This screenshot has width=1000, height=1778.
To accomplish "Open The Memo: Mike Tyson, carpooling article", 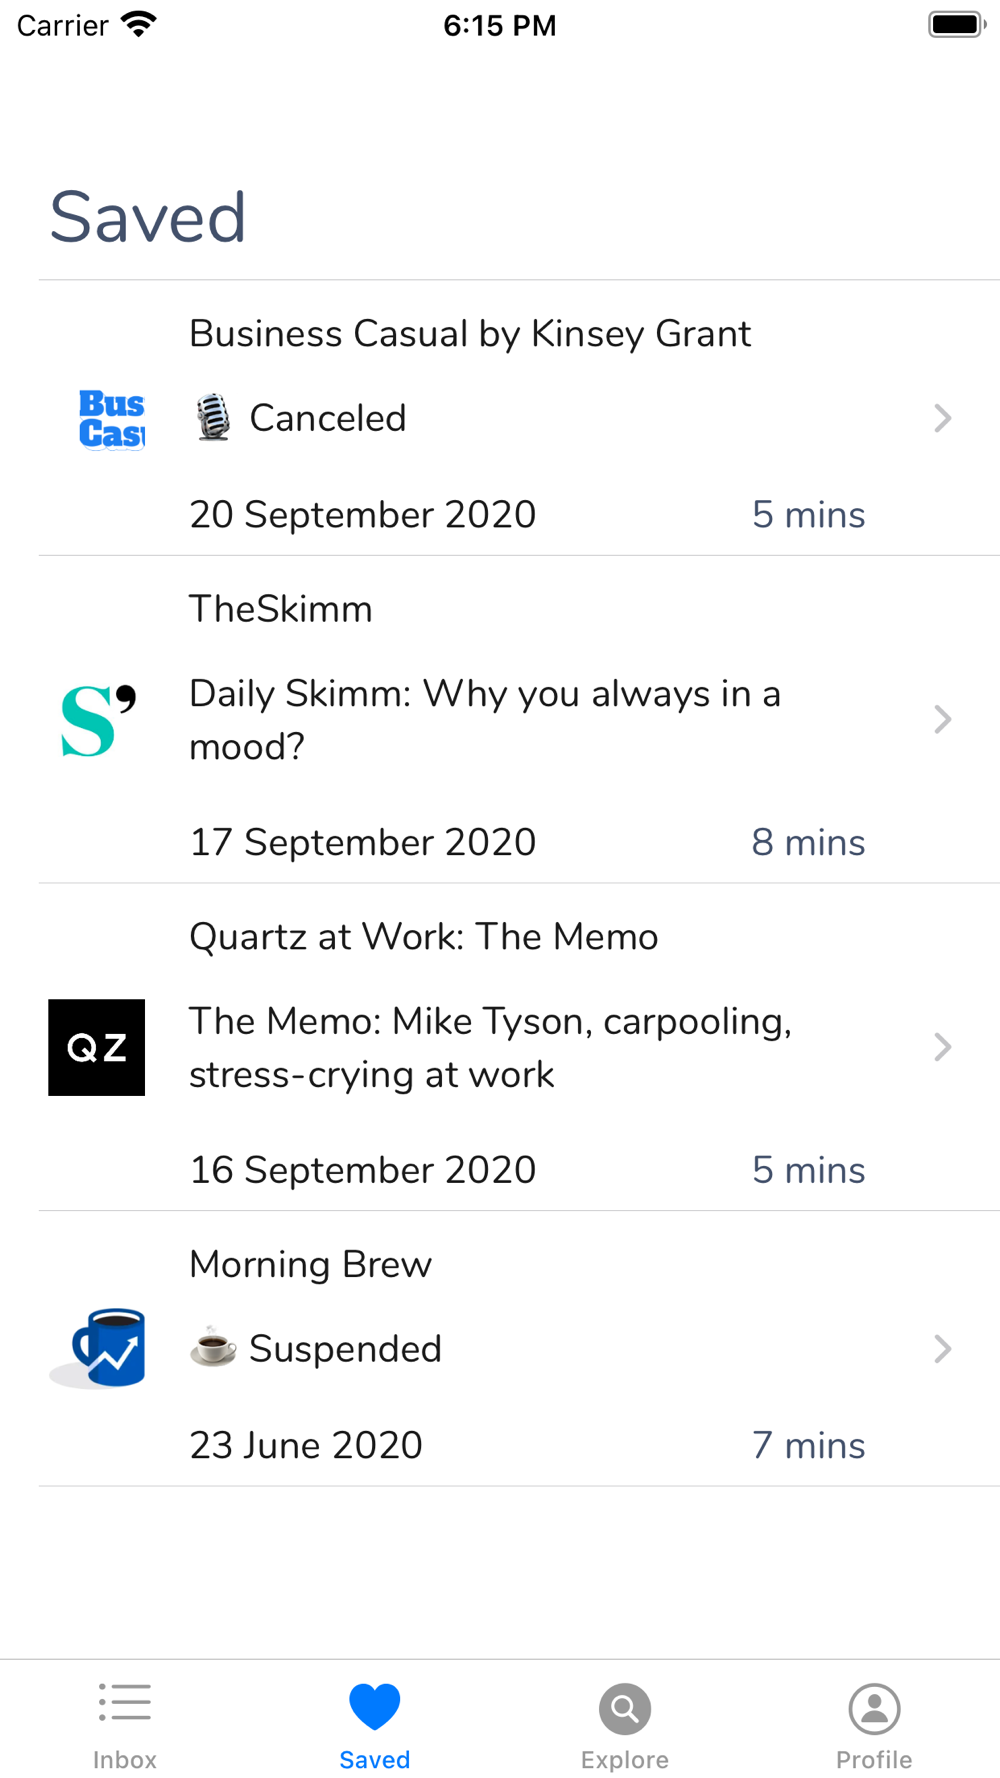I will [x=491, y=1047].
